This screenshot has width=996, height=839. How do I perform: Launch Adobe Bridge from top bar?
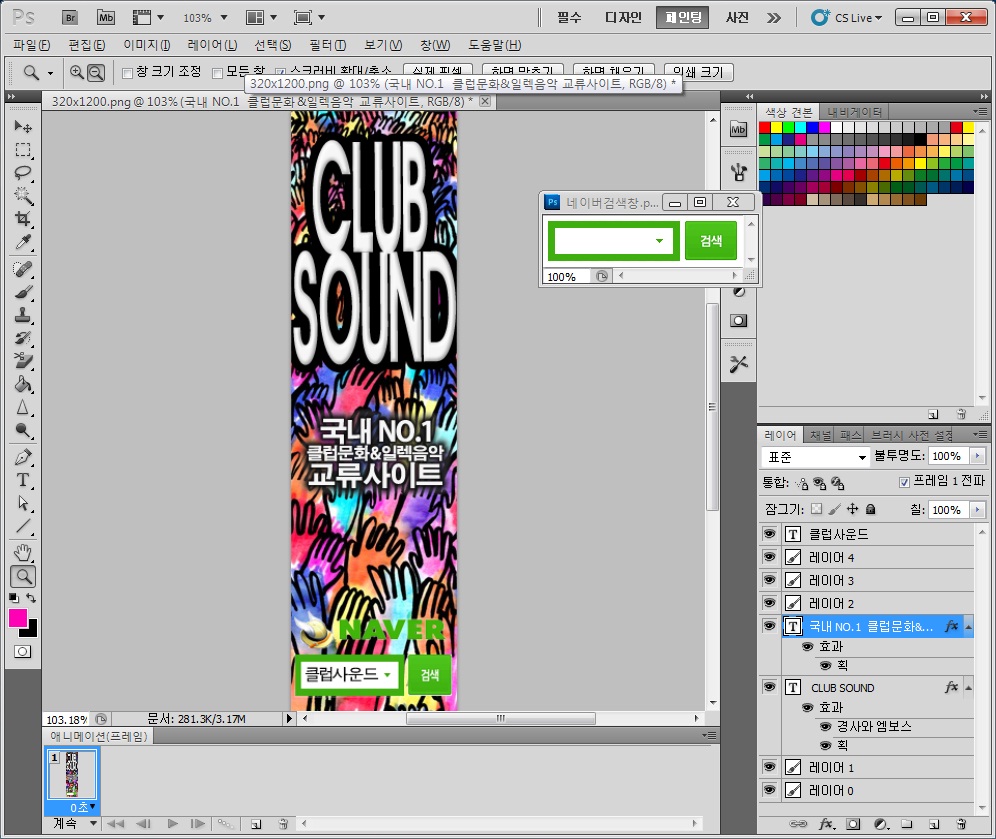tap(71, 17)
